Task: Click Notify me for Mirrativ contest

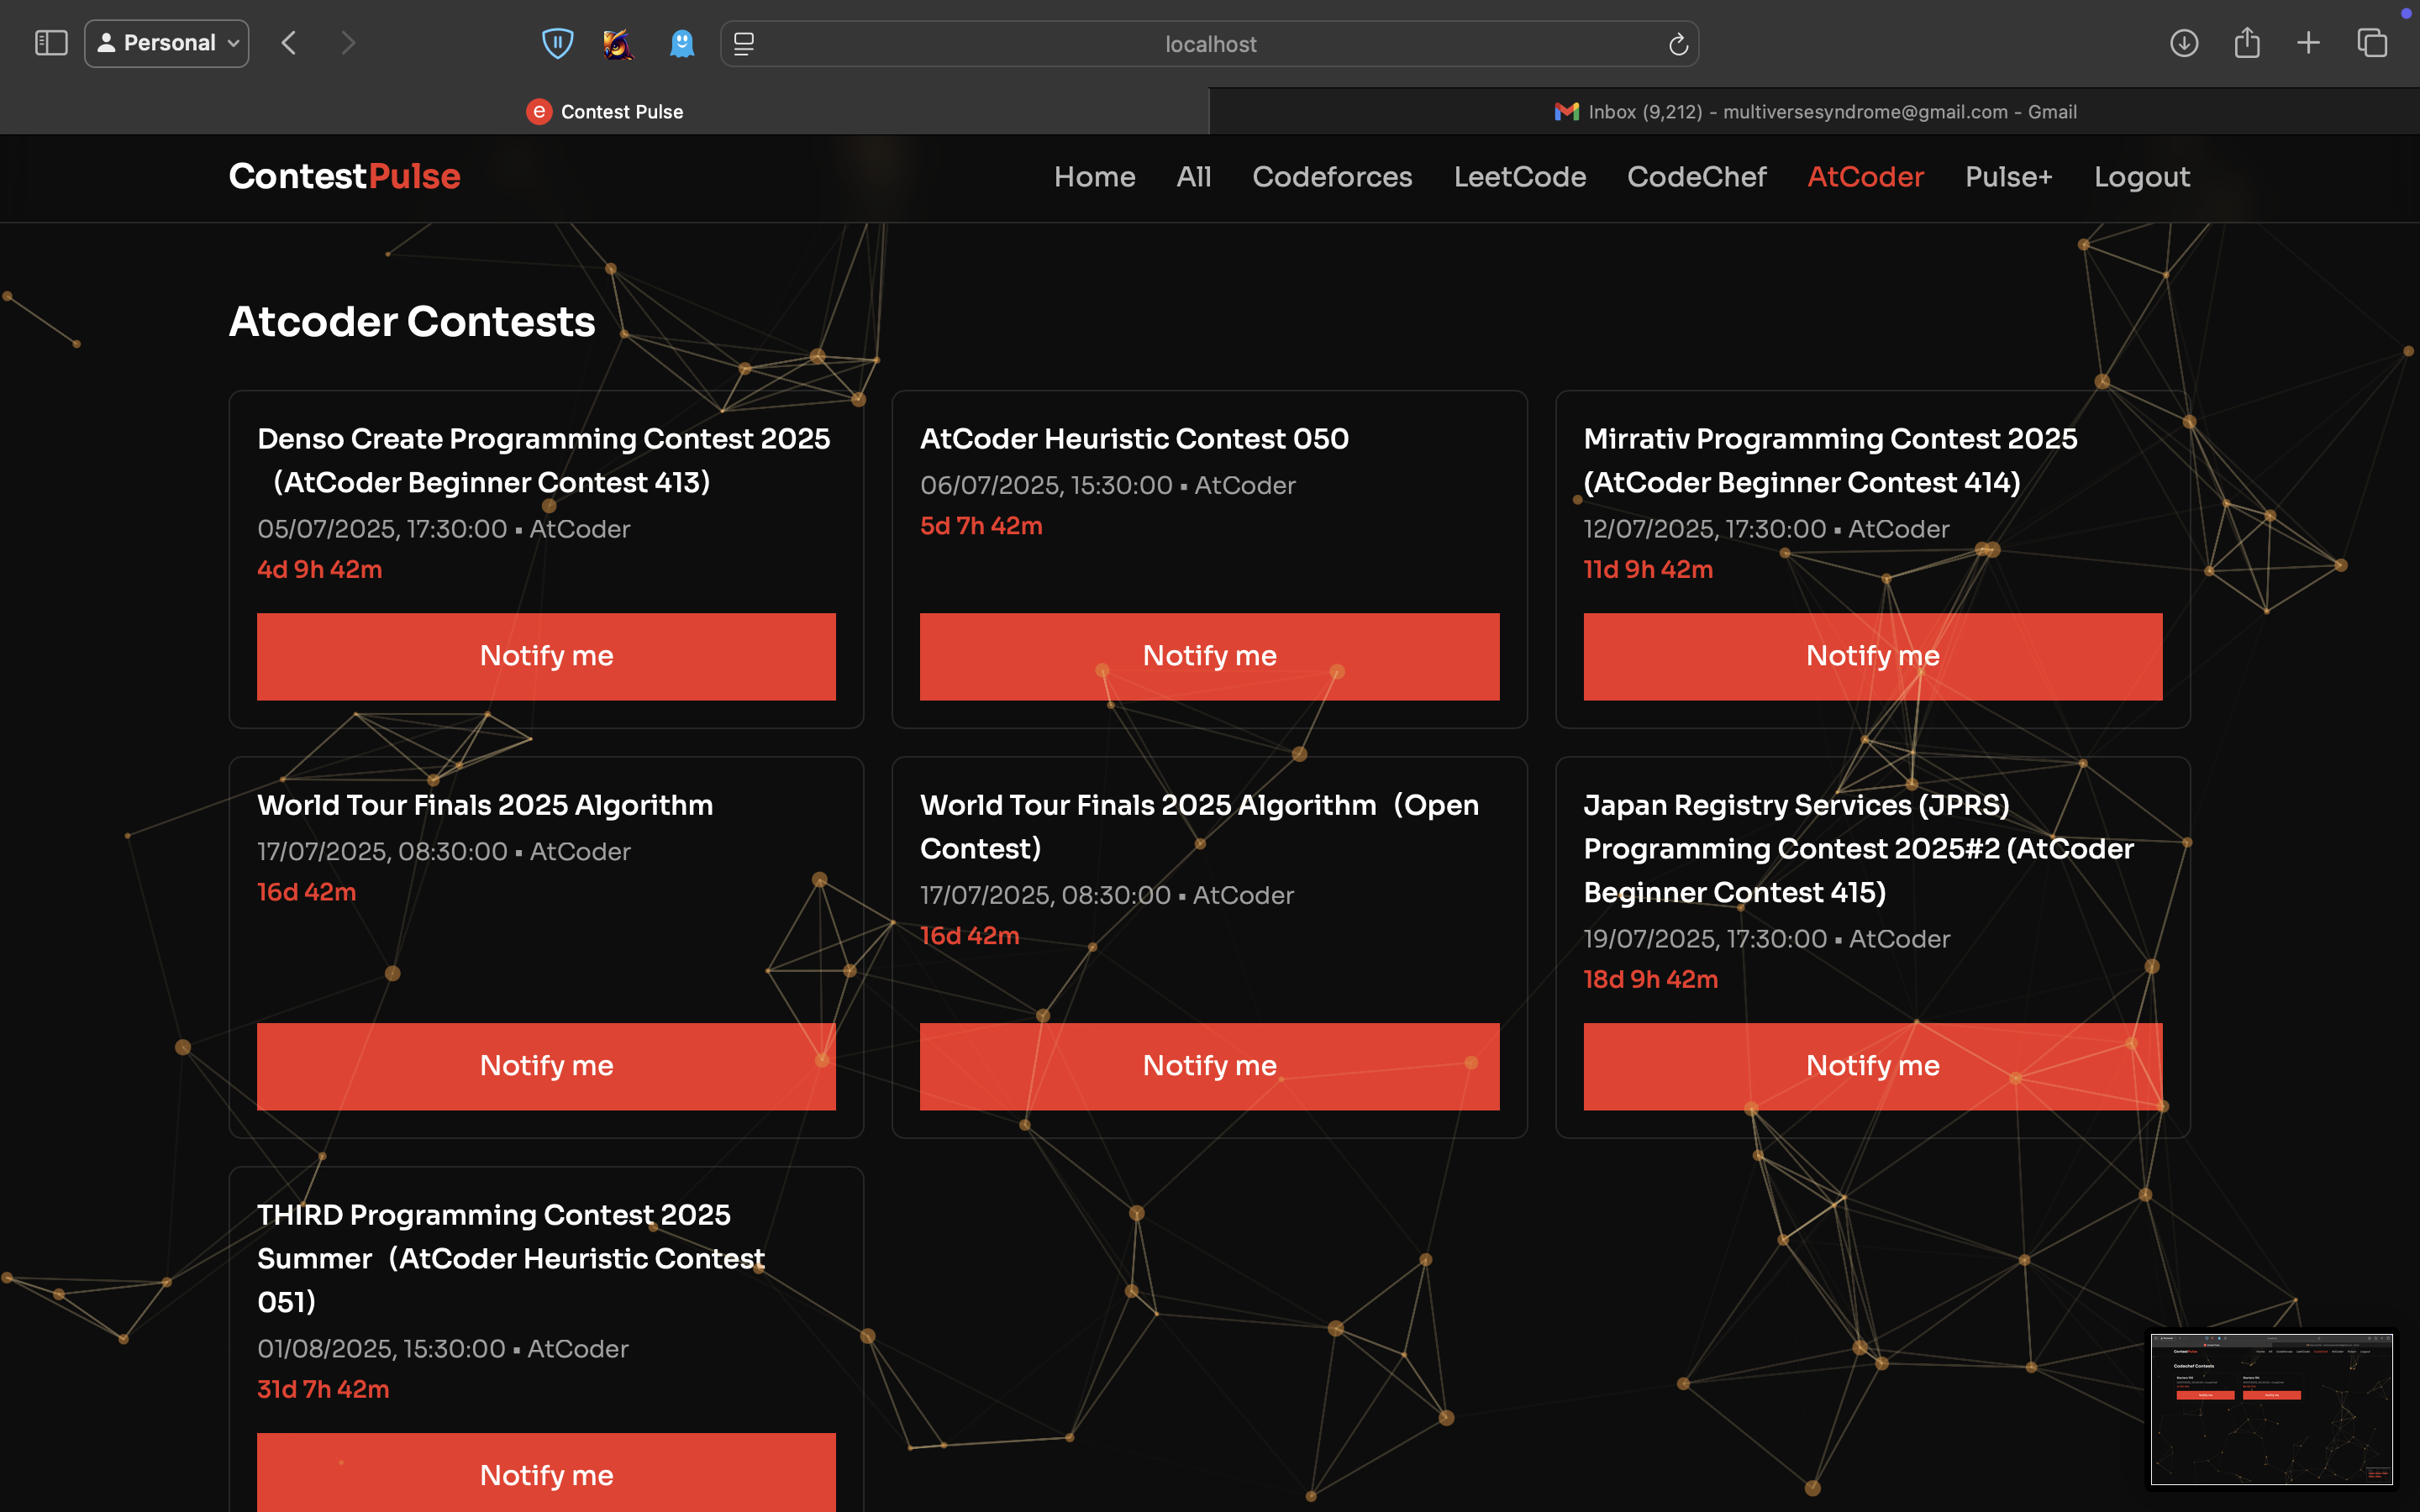Action: 1872,656
